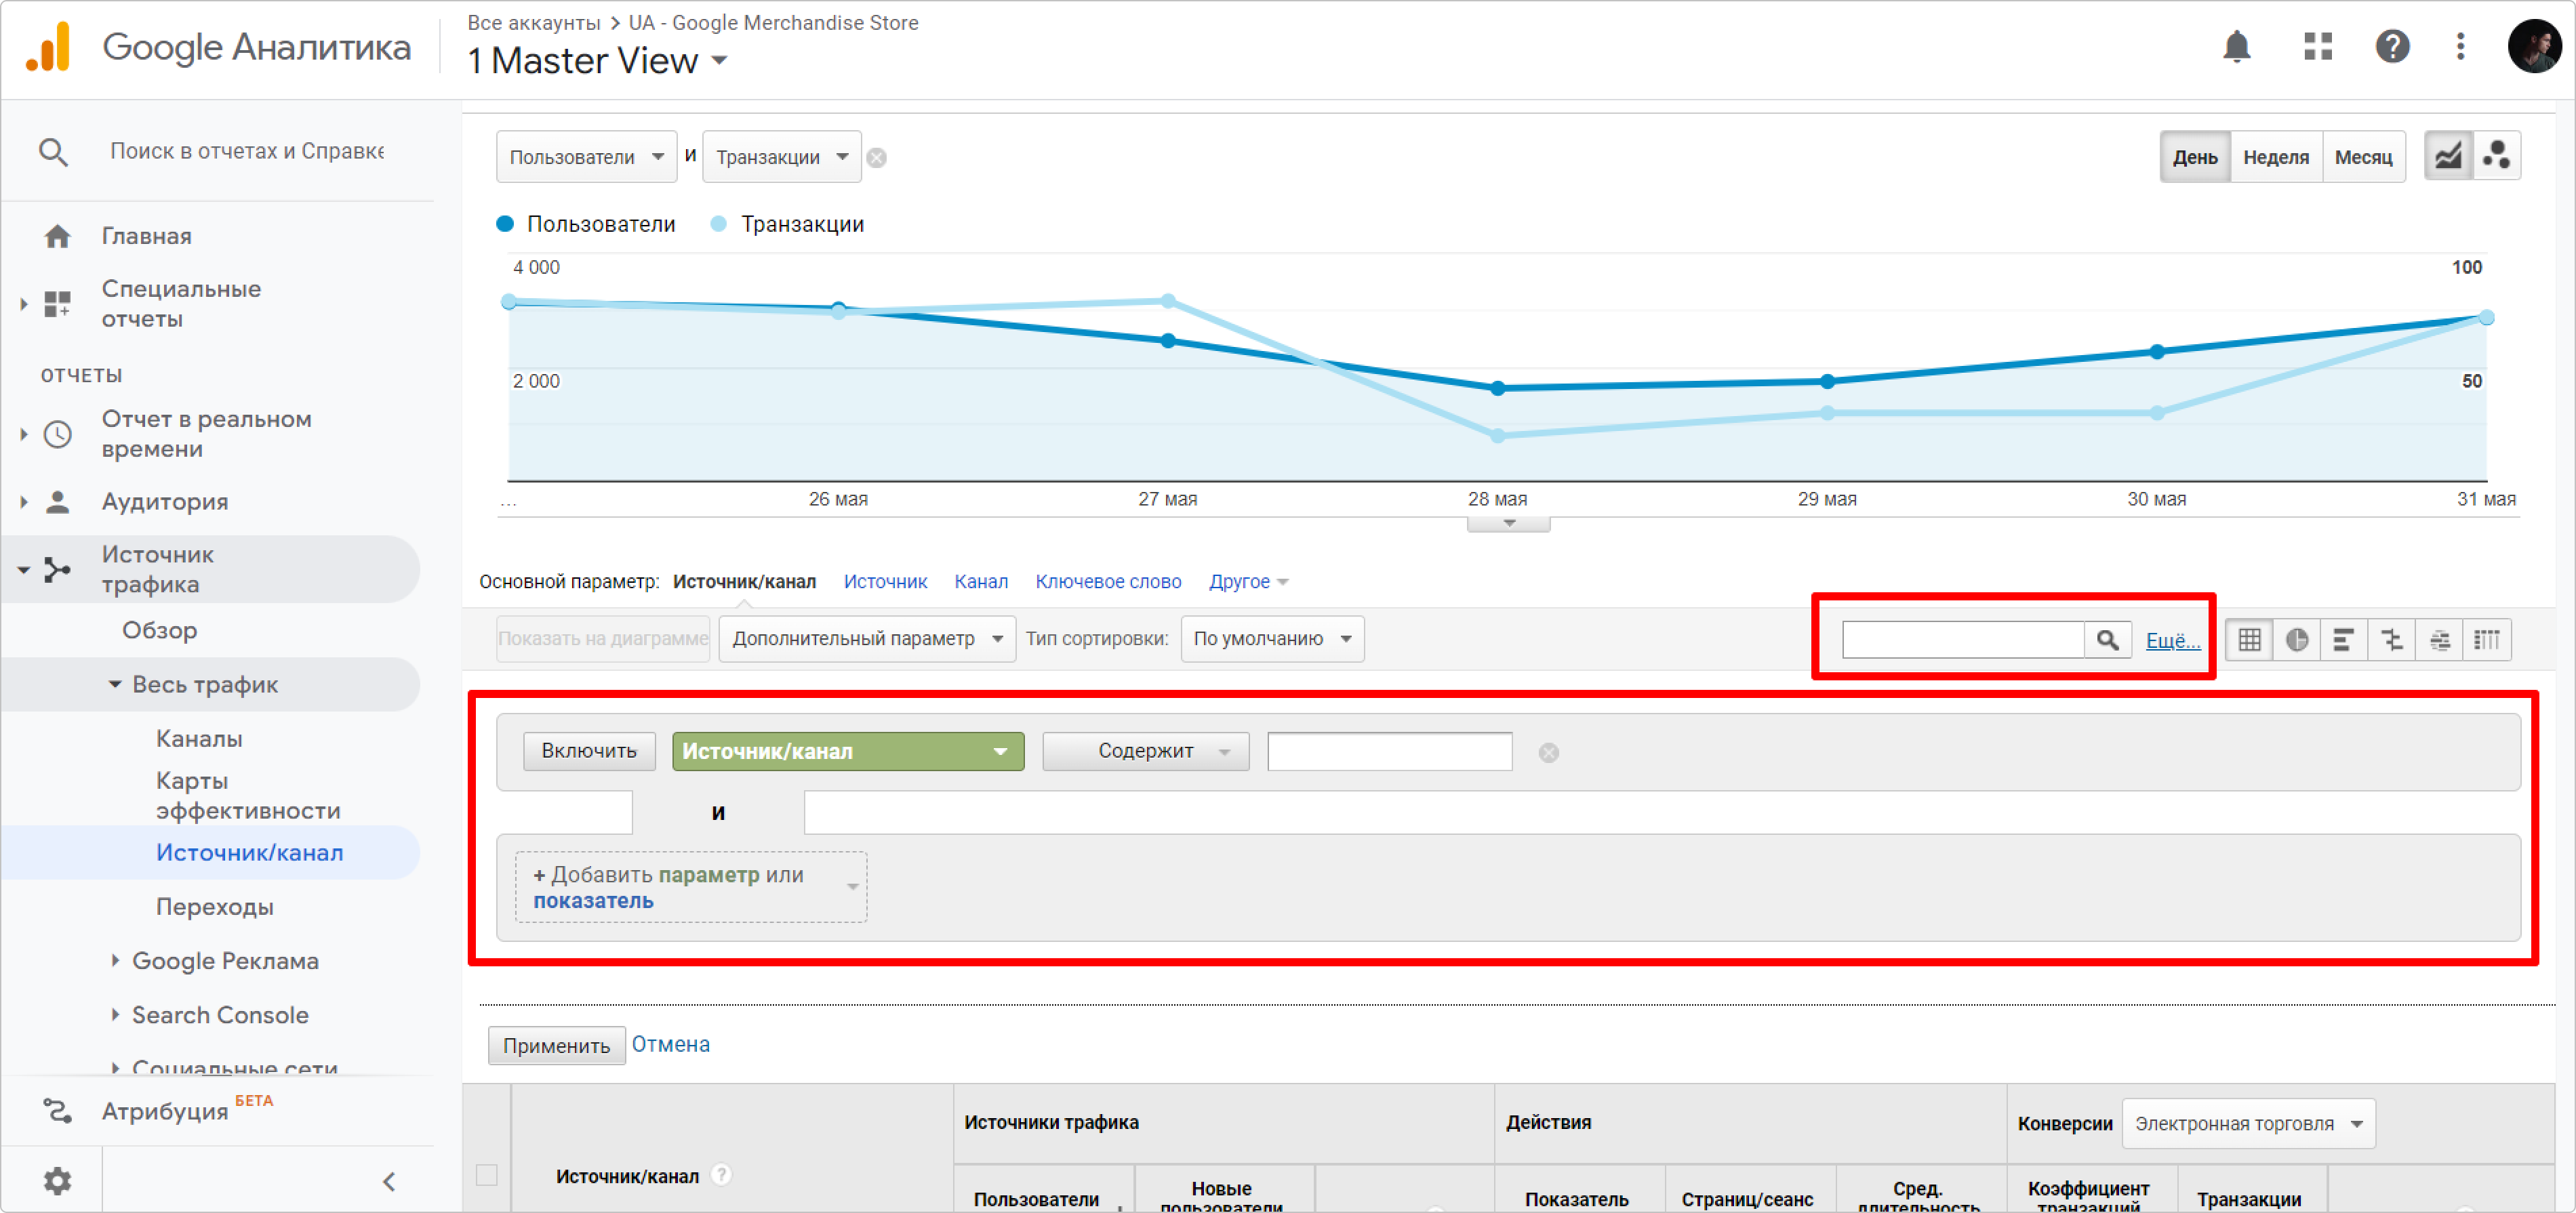This screenshot has width=2576, height=1213.
Task: Remove the Транзакции comparison metric
Action: click(876, 158)
